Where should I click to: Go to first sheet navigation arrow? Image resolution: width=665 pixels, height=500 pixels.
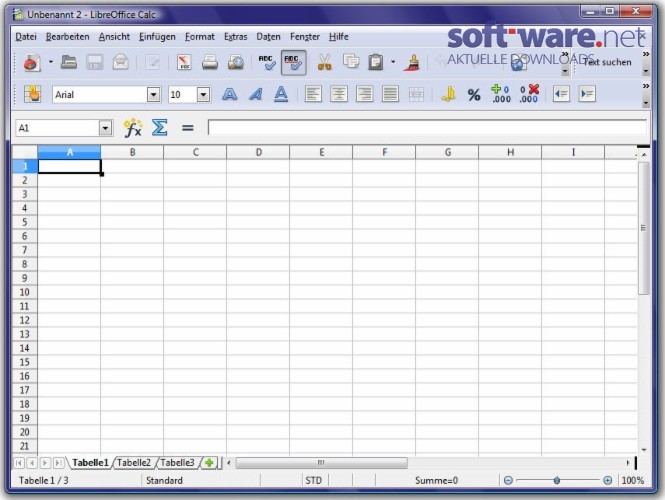[19, 463]
